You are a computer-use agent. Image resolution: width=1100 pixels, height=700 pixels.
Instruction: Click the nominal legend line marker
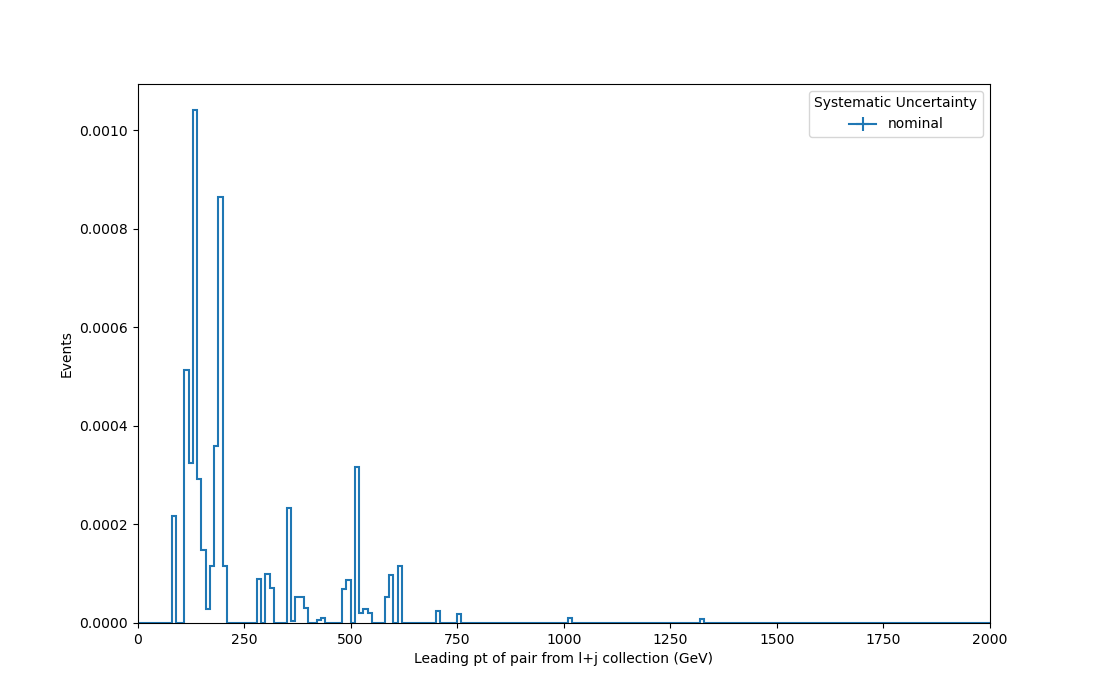(x=862, y=124)
